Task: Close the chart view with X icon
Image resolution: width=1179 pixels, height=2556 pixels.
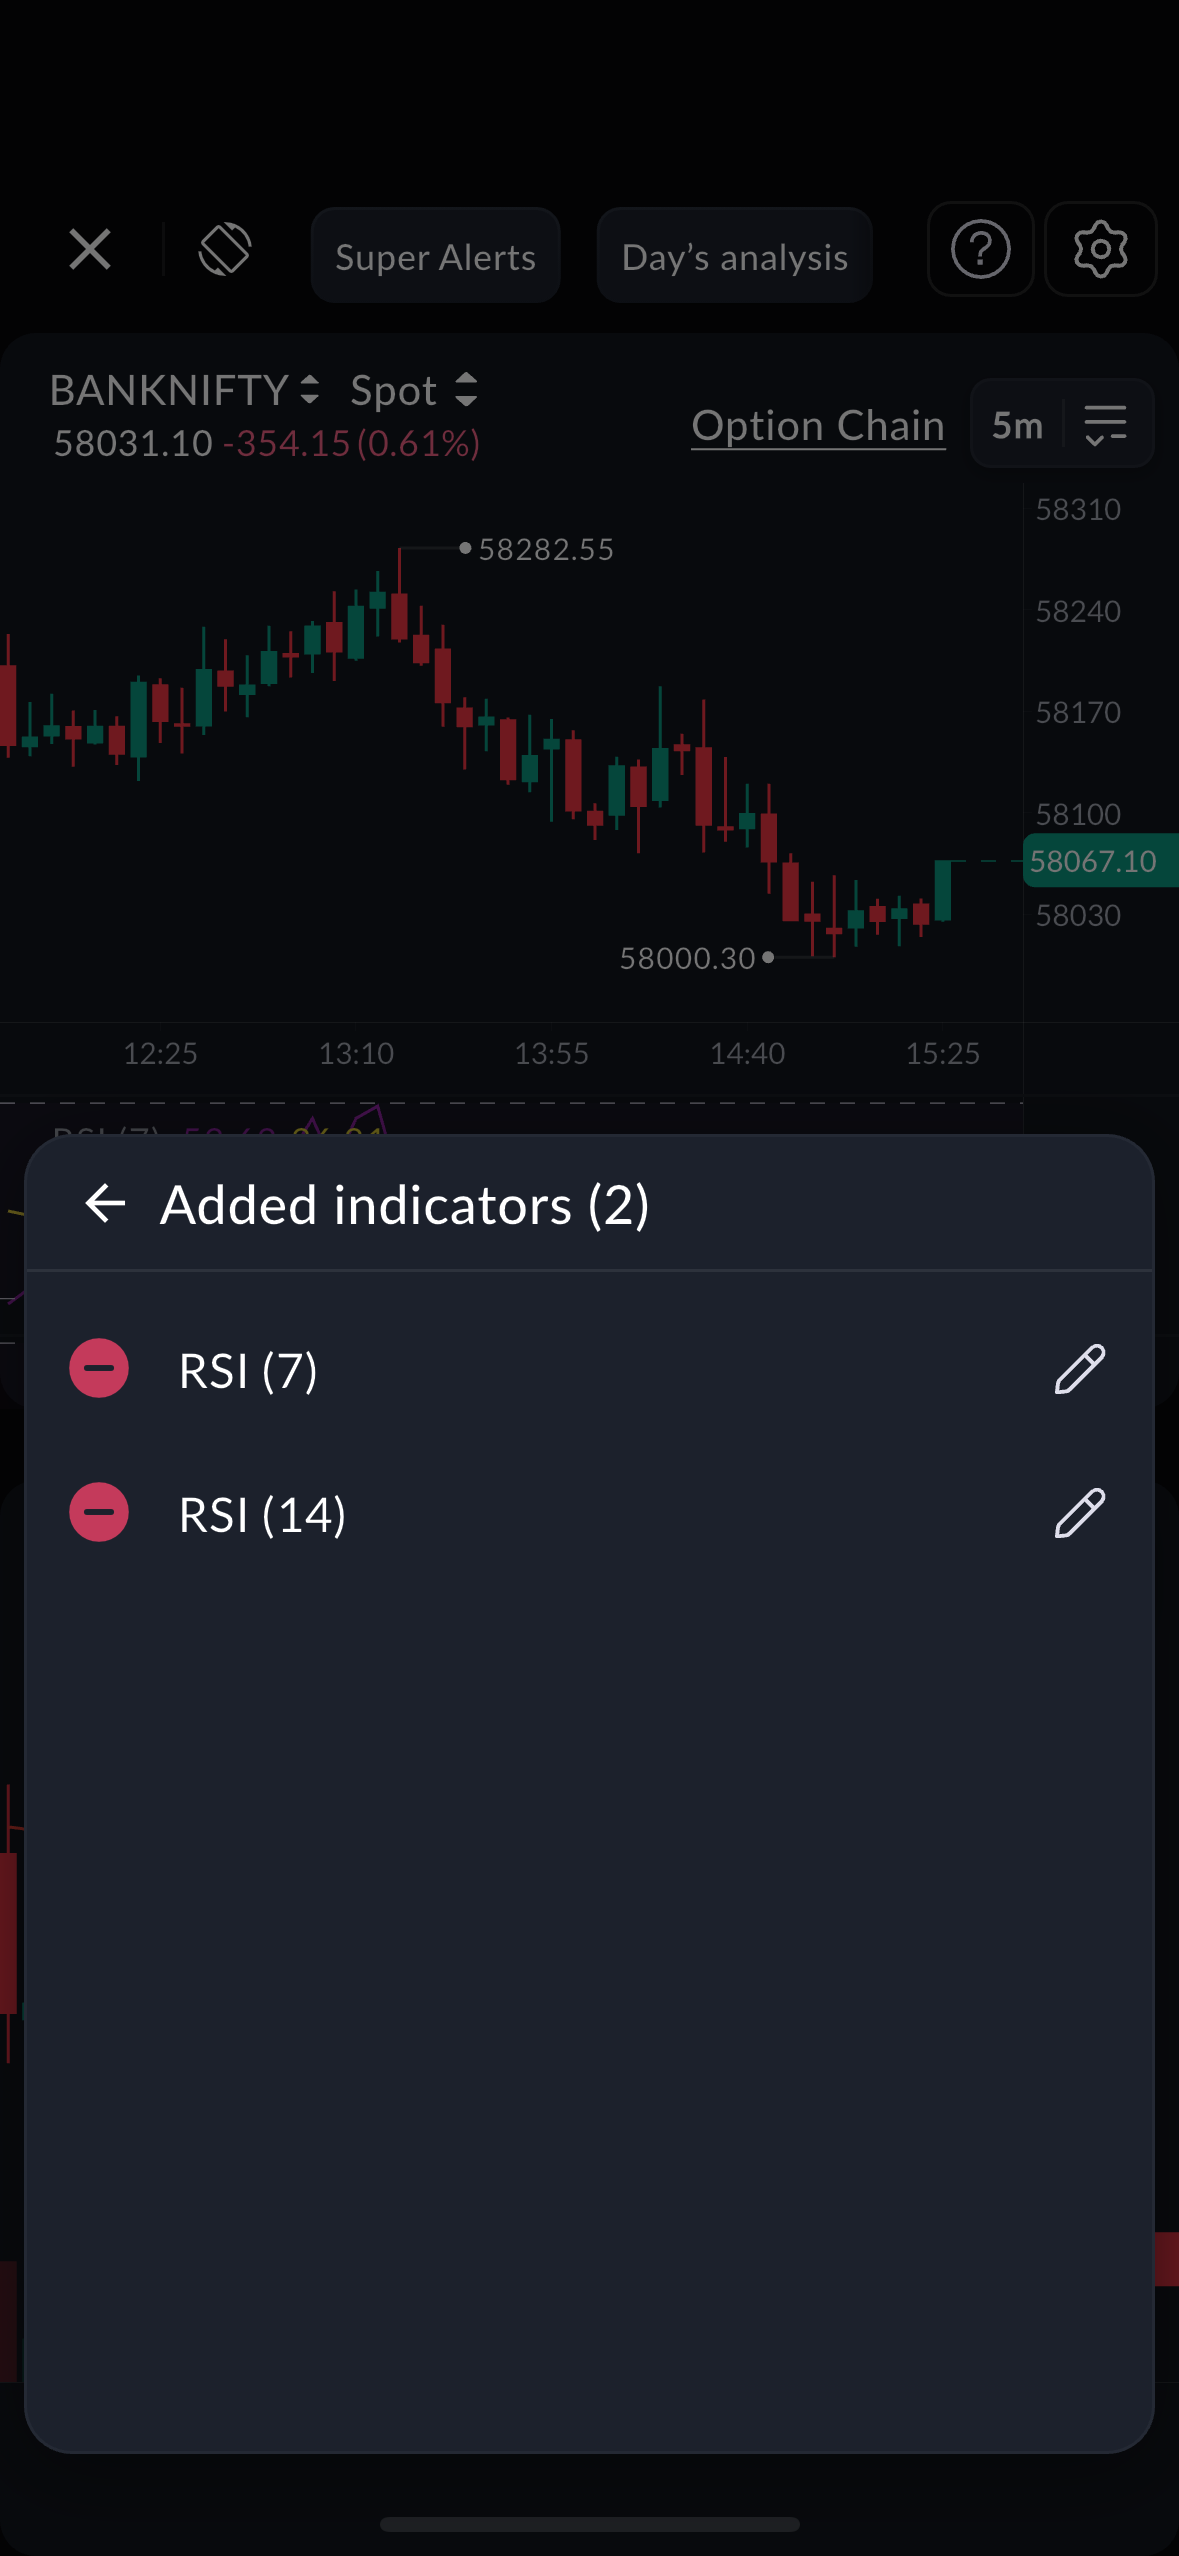Action: click(90, 249)
